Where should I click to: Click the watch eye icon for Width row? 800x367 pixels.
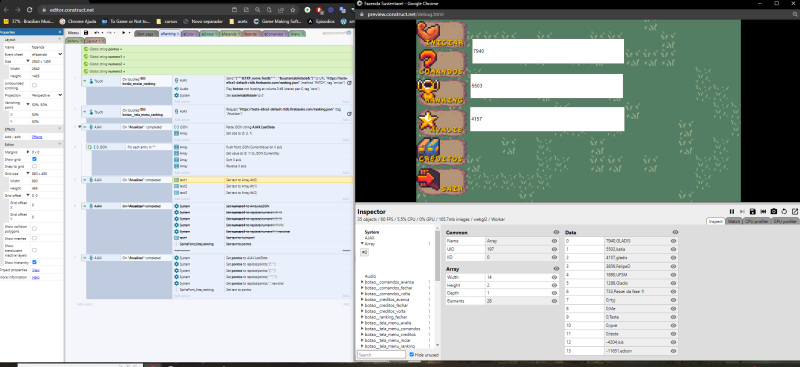click(x=555, y=277)
